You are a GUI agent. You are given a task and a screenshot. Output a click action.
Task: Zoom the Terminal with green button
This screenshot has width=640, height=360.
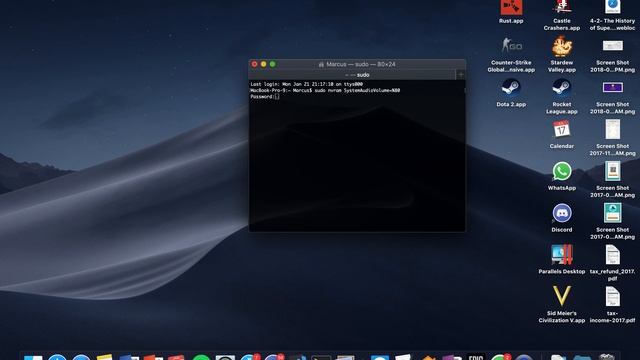coord(273,64)
